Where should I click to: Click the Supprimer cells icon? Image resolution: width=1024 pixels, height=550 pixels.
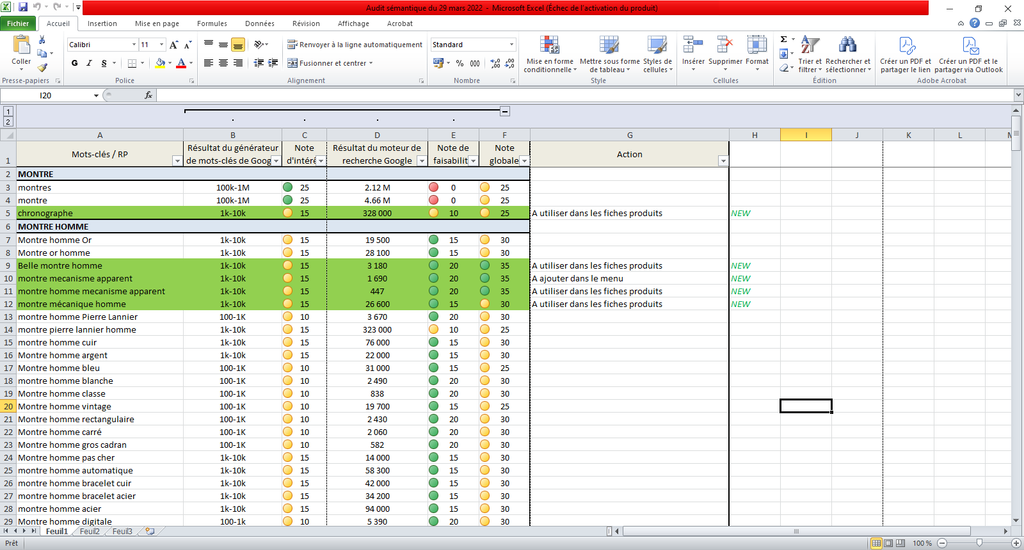point(725,46)
